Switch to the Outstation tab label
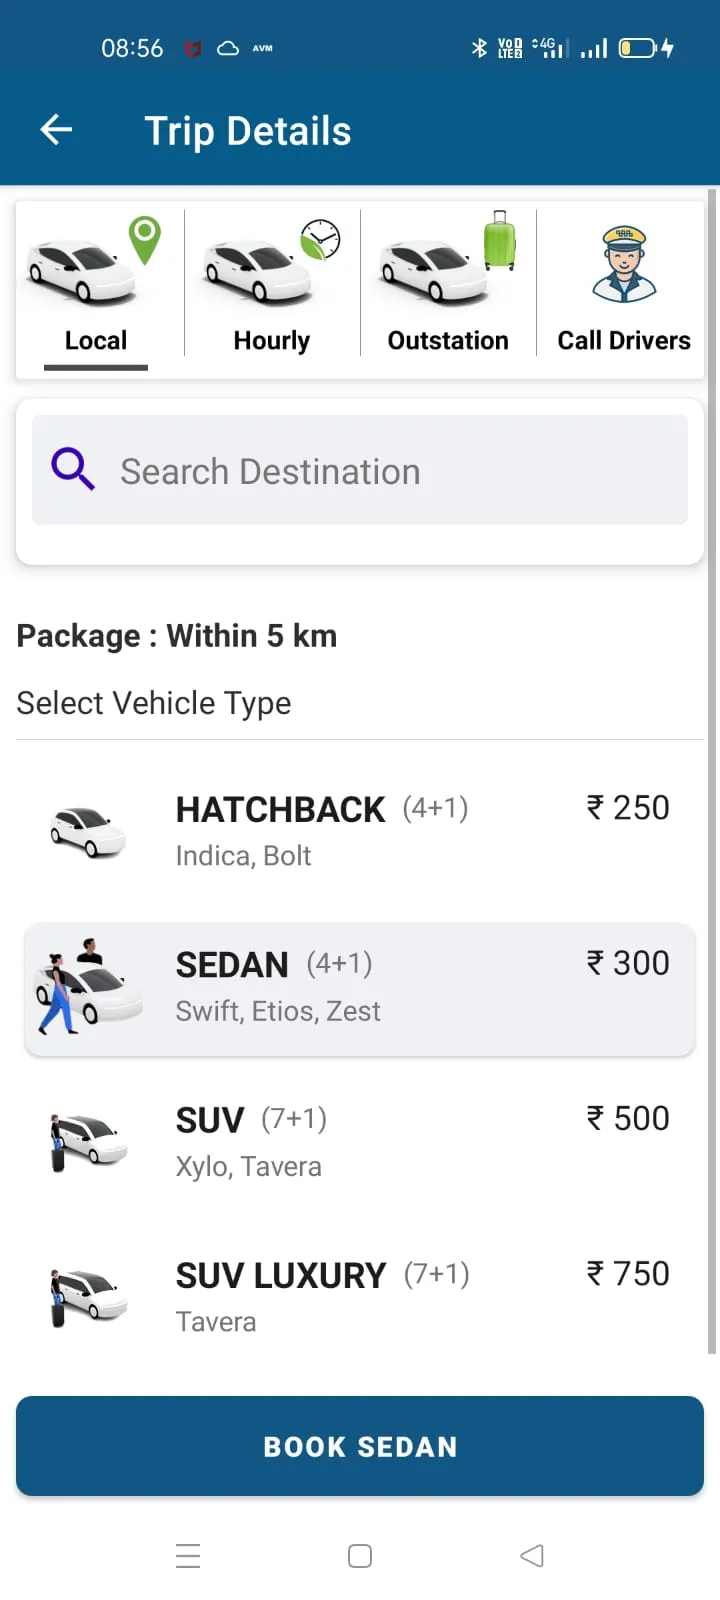This screenshot has height=1600, width=720. pyautogui.click(x=448, y=341)
